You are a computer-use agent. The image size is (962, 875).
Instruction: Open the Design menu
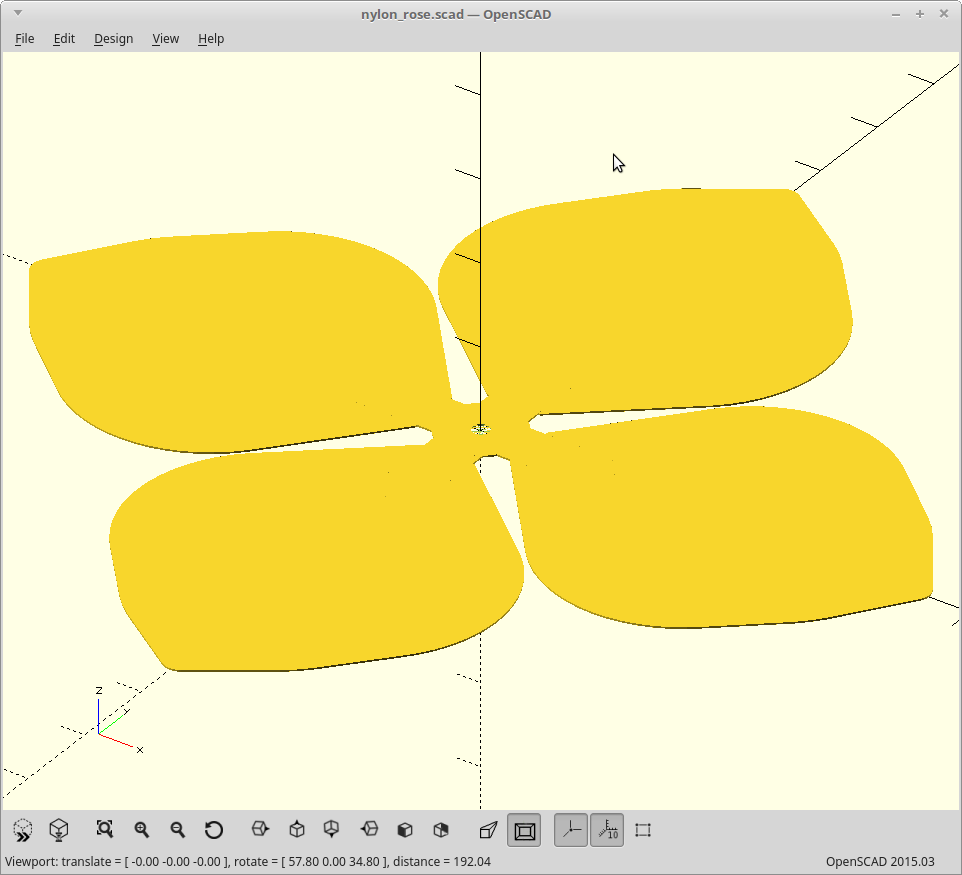point(114,39)
